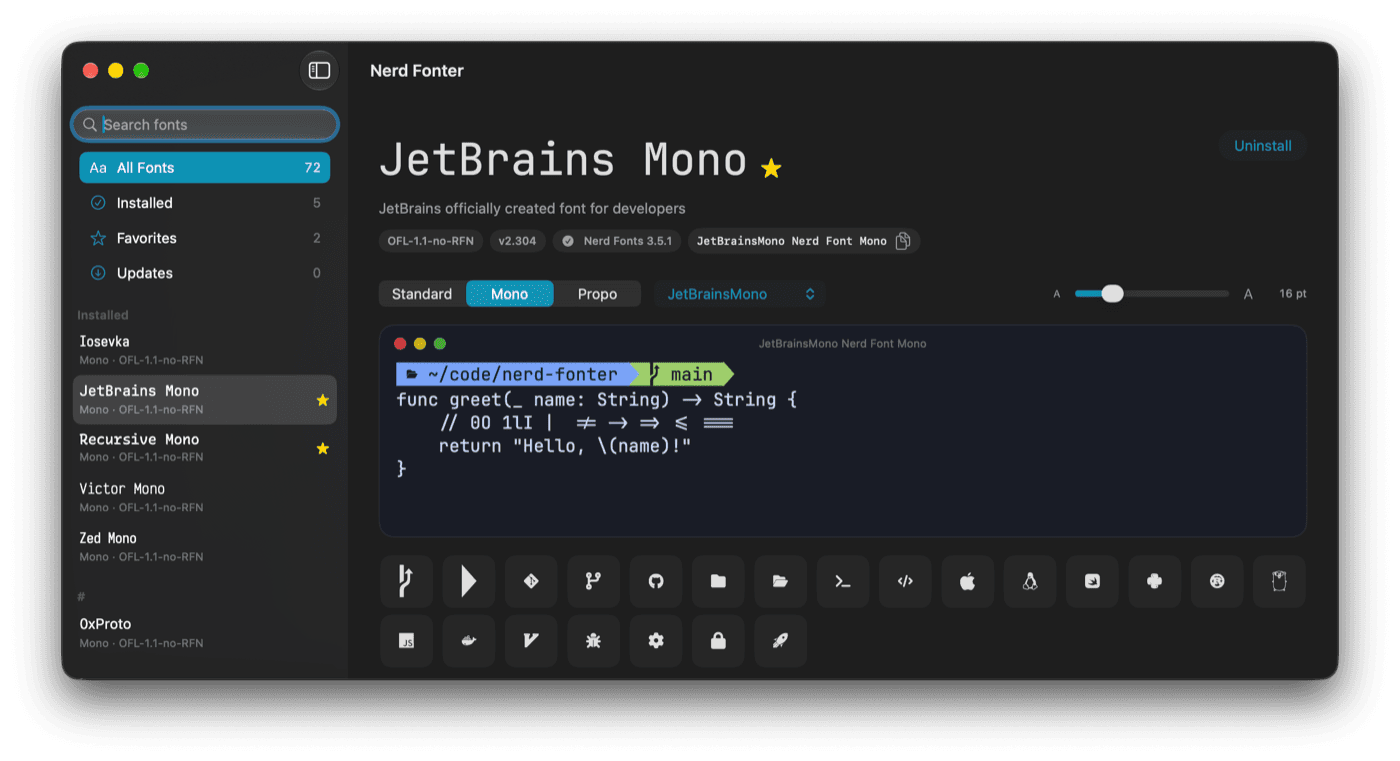
Task: Open the Updates filter
Action: [x=205, y=273]
